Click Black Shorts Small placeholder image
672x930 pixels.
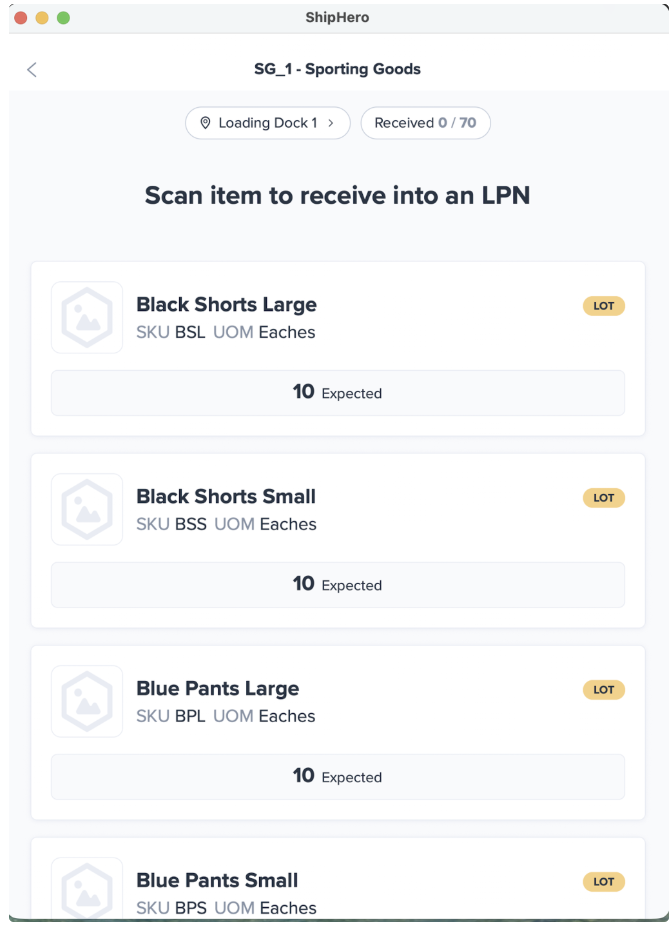pos(87,509)
